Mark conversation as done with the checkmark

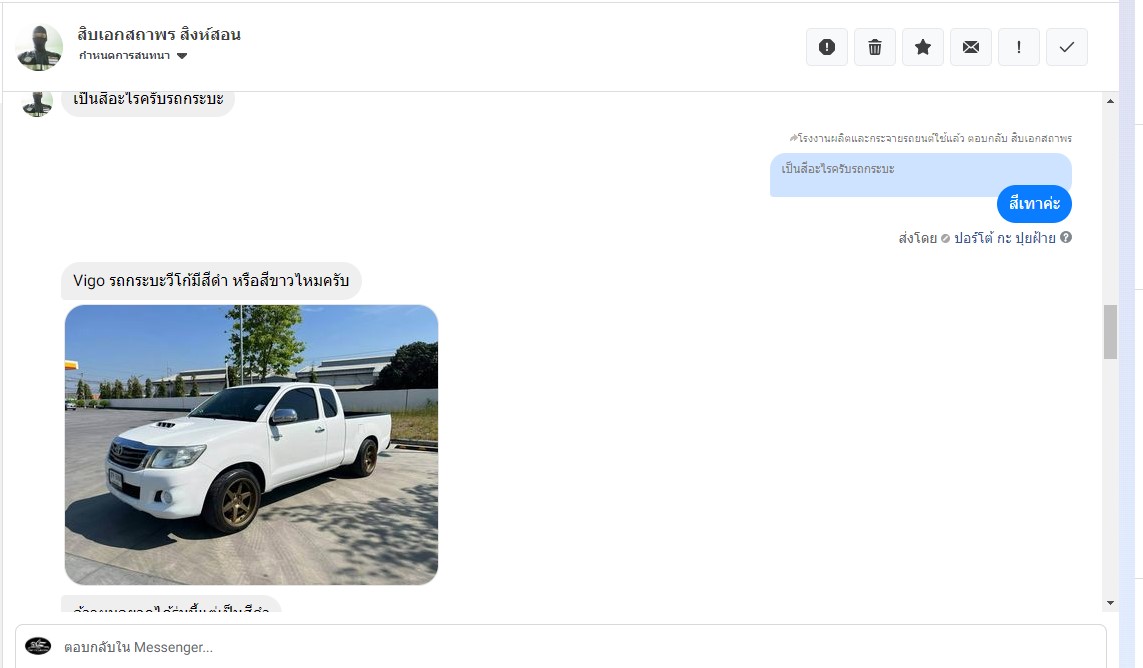pyautogui.click(x=1066, y=47)
